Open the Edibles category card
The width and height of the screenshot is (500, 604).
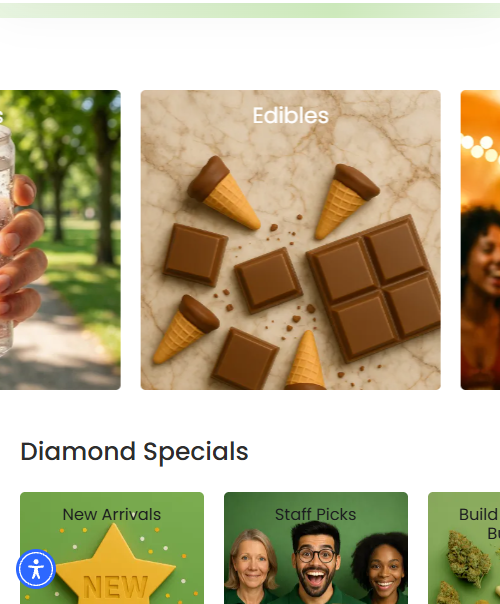tap(290, 240)
